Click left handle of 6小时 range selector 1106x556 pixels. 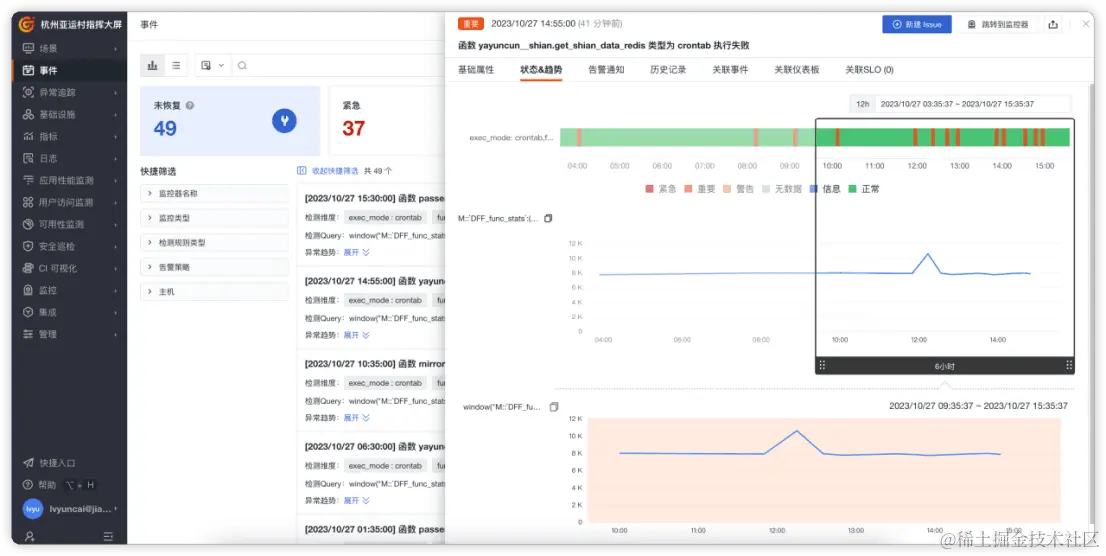click(x=822, y=365)
